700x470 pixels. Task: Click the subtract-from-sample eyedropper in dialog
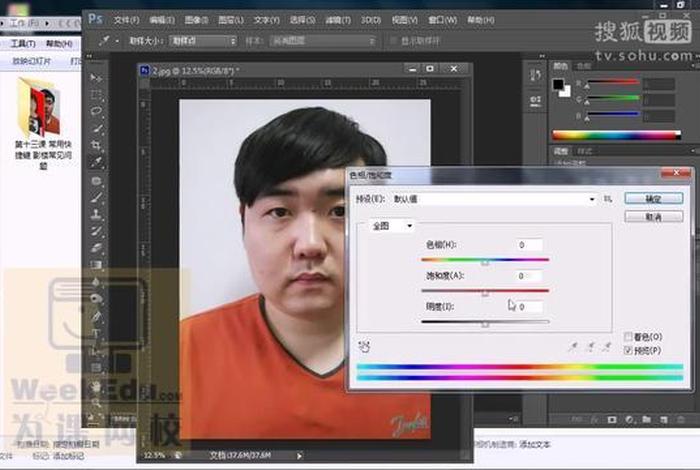click(x=606, y=346)
